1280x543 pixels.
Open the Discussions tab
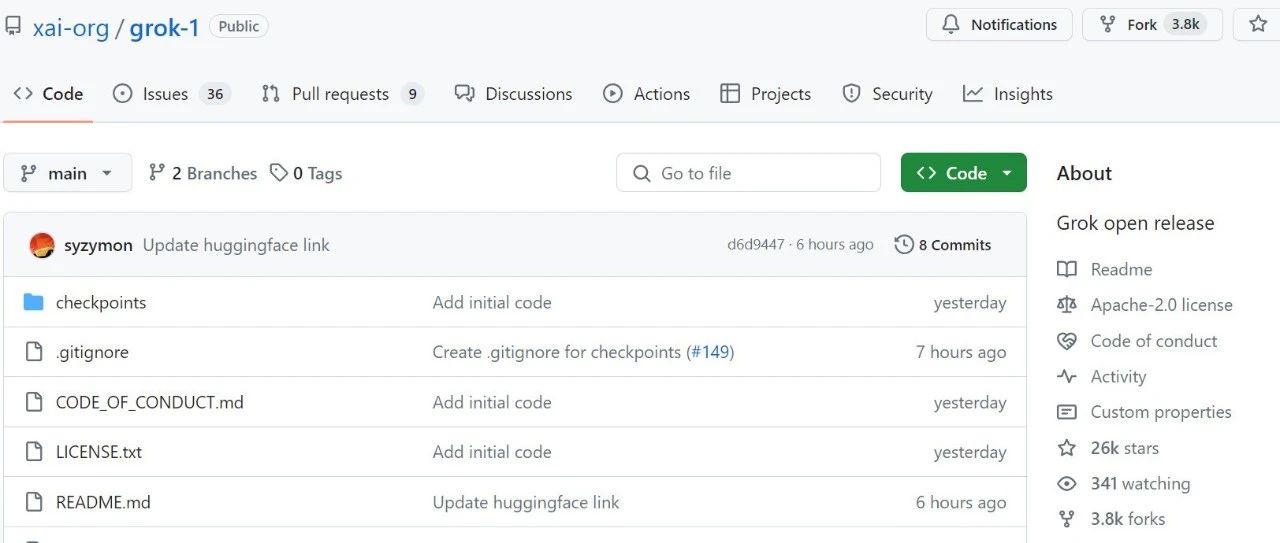click(513, 94)
